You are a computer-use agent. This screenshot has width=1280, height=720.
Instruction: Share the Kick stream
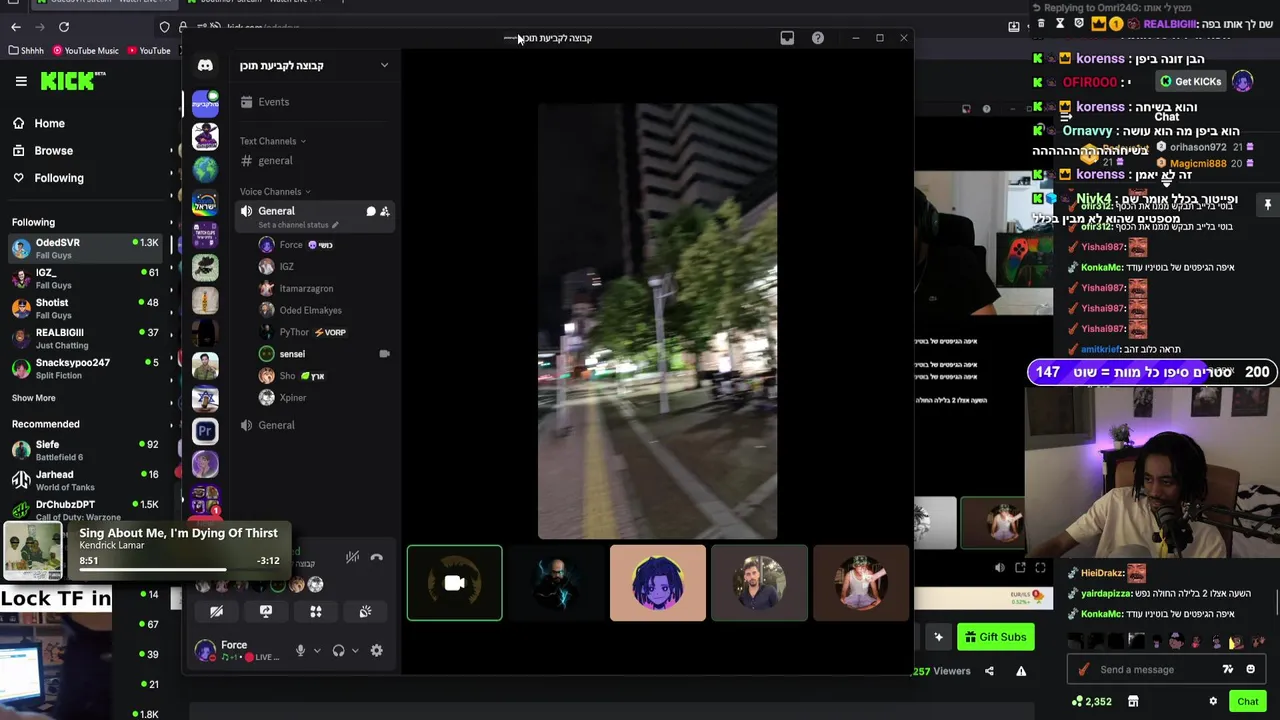tap(989, 671)
